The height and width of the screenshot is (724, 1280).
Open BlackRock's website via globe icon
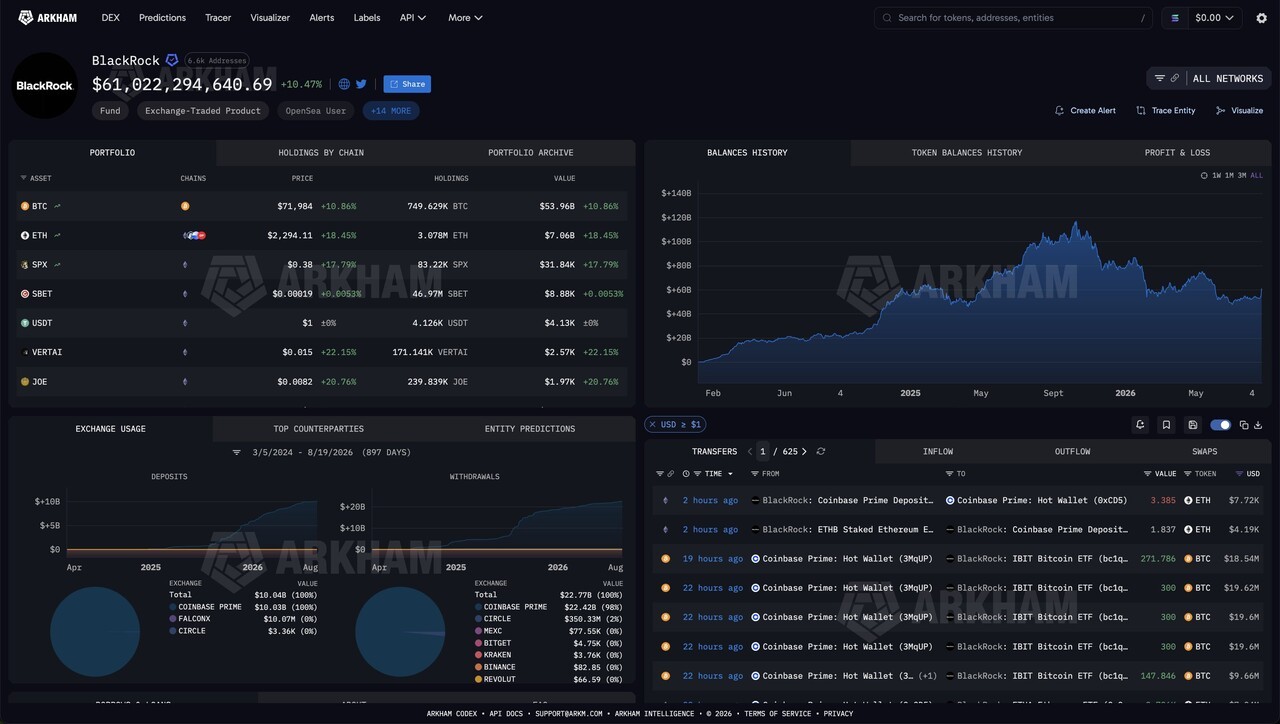344,84
